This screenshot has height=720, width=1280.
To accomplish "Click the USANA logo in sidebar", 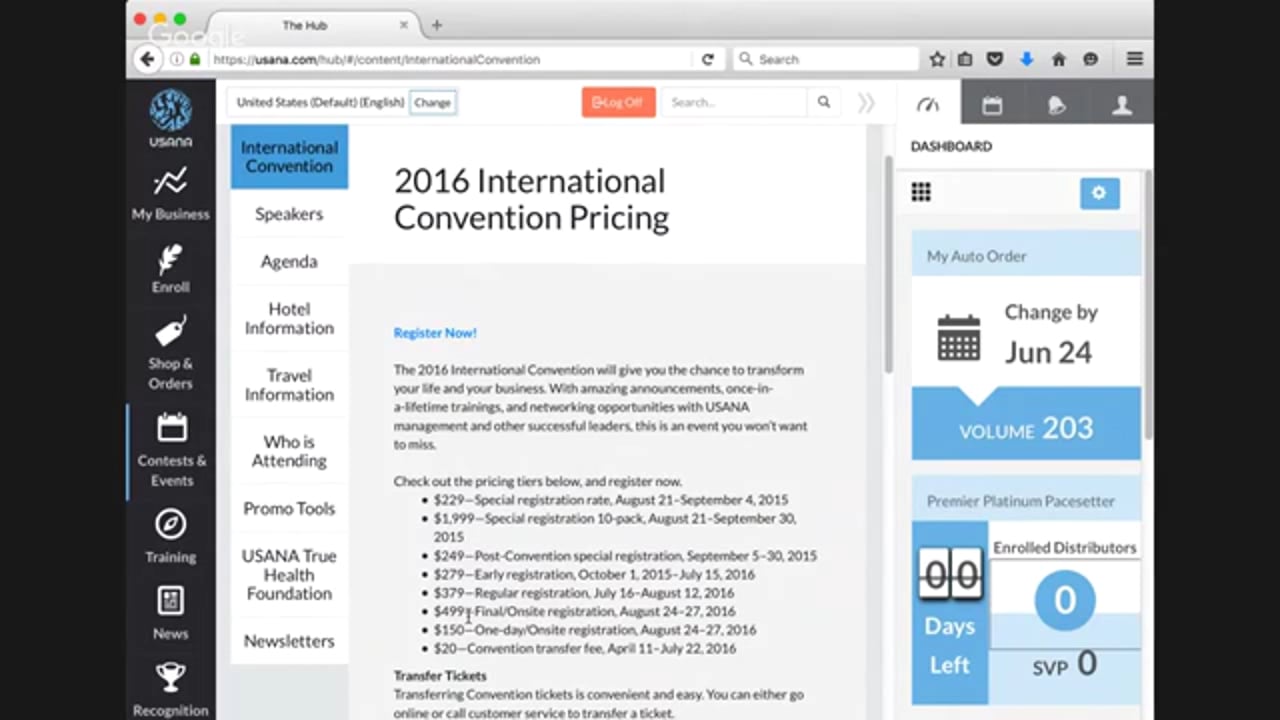I will click(171, 118).
